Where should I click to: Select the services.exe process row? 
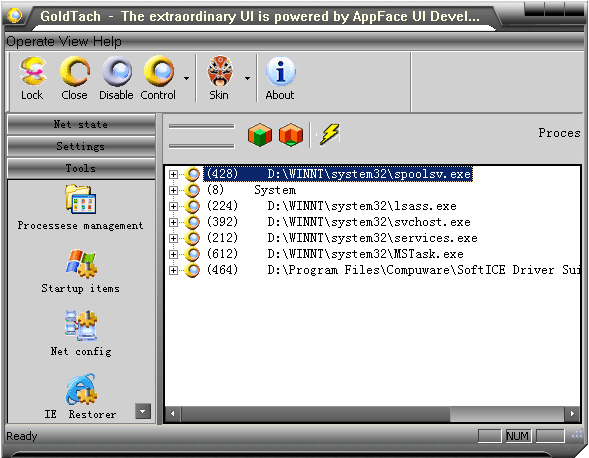[342, 238]
